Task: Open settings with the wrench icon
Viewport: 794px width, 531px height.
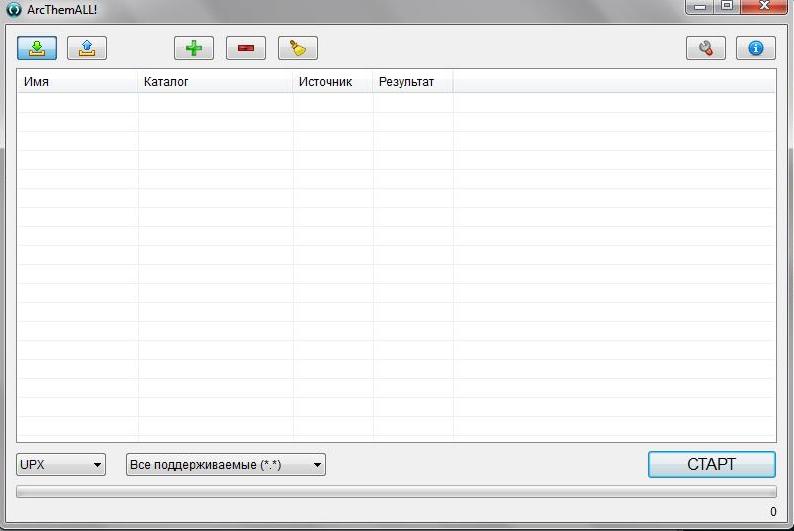Action: click(706, 48)
